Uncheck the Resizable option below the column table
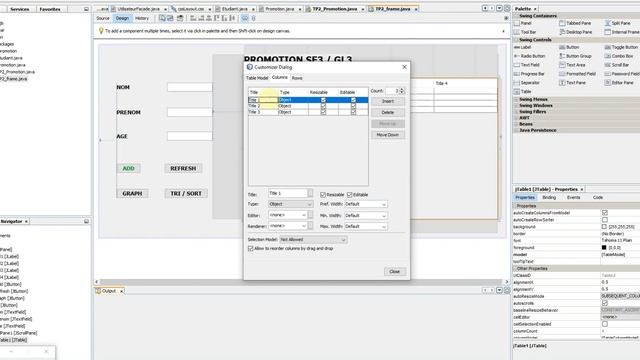 (x=323, y=195)
